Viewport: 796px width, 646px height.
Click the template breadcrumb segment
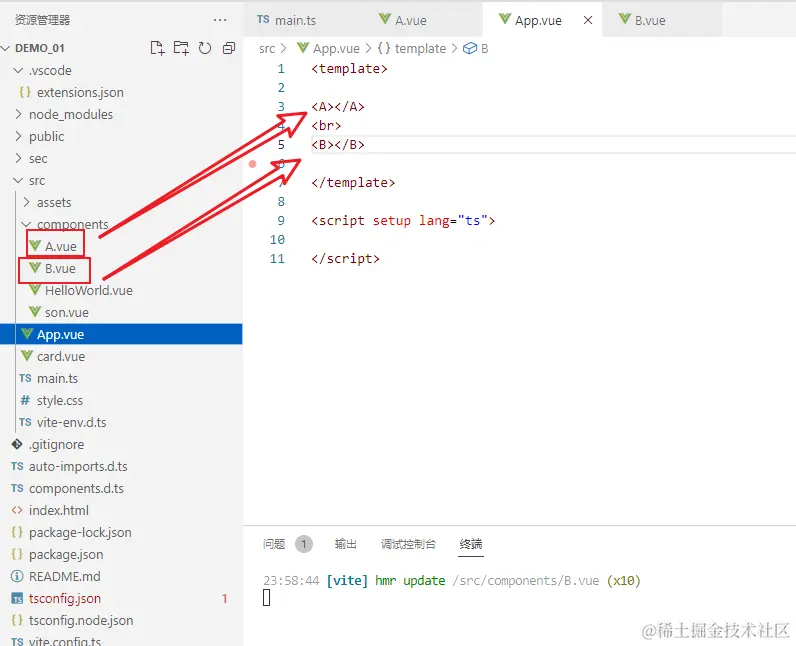(x=412, y=48)
